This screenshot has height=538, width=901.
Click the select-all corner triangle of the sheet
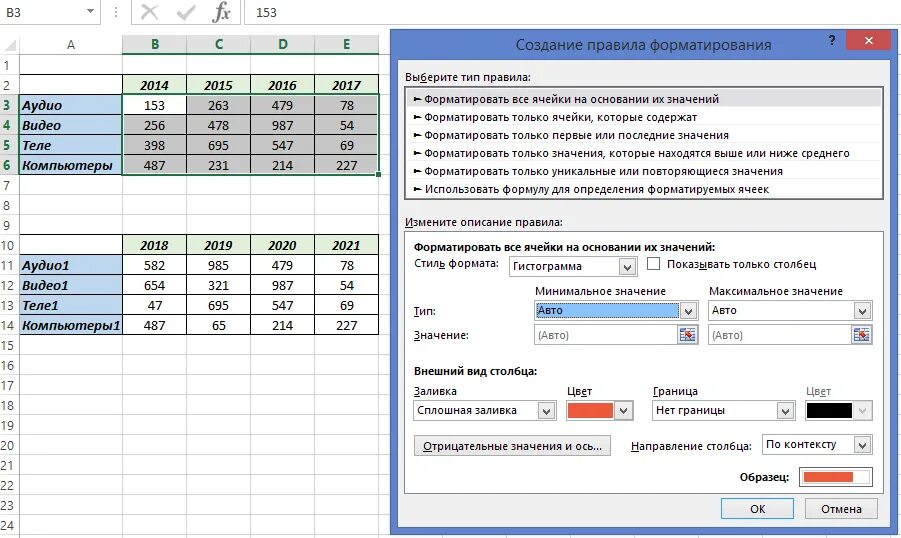tap(10, 44)
